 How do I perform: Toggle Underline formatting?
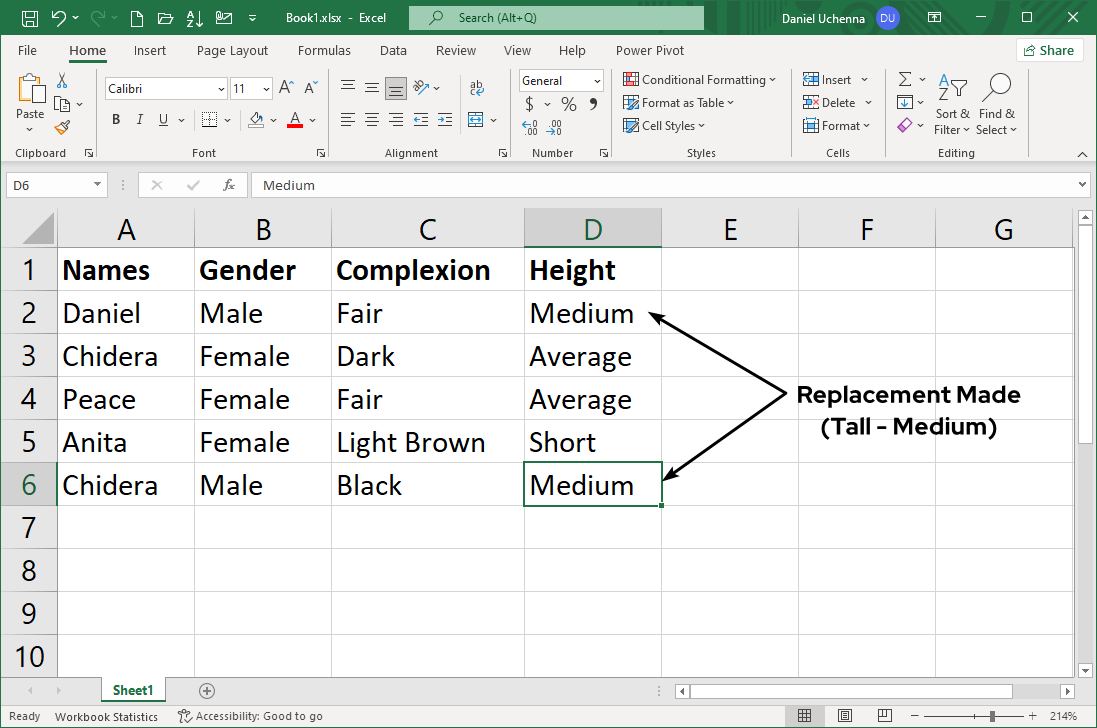point(163,120)
